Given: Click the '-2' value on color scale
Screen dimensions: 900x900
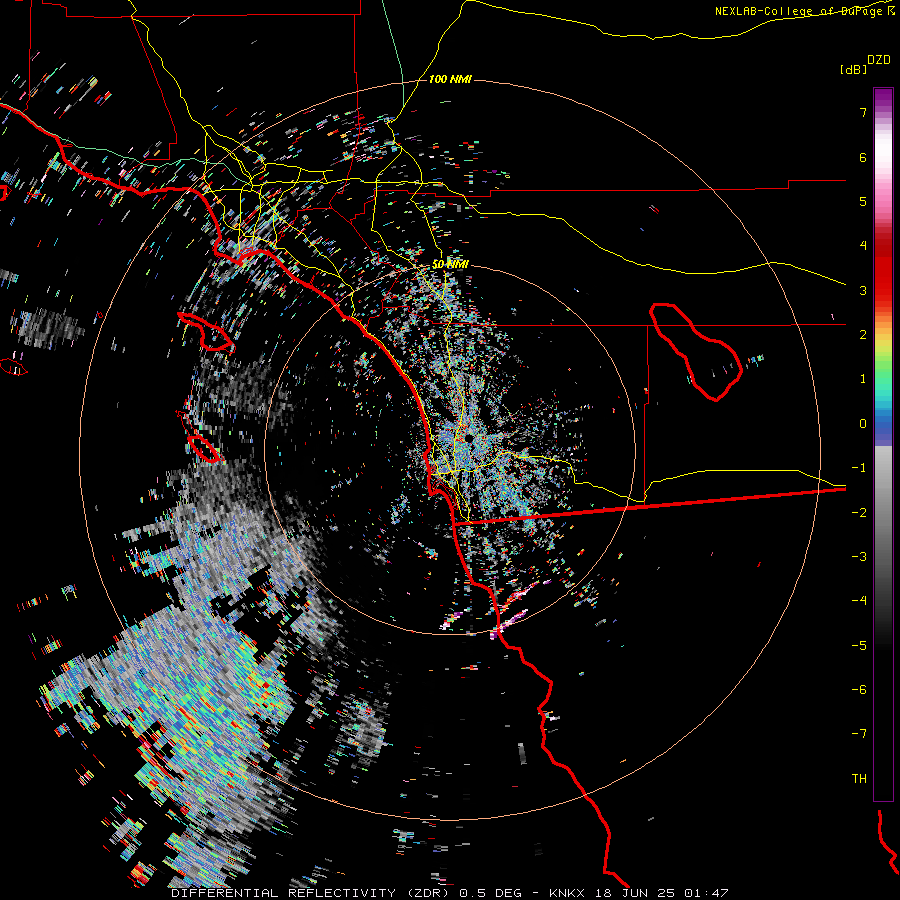Looking at the screenshot, I should point(859,513).
